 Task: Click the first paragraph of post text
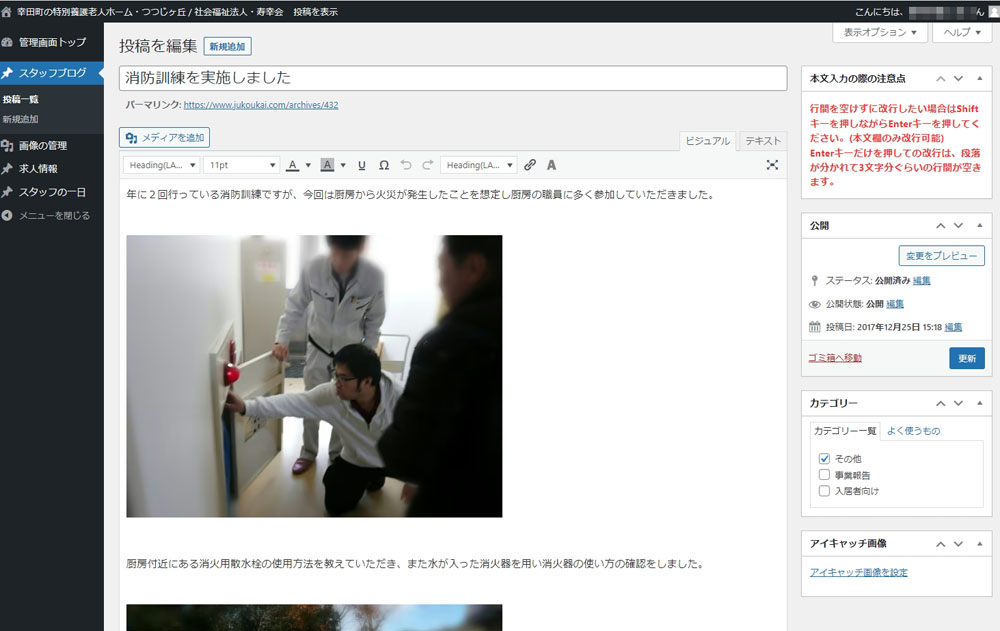419,195
